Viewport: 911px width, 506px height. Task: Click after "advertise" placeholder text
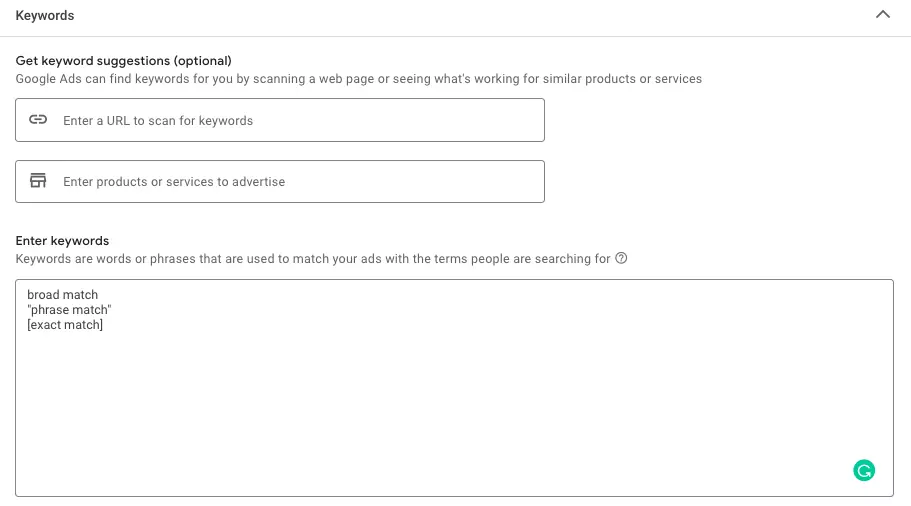407,181
